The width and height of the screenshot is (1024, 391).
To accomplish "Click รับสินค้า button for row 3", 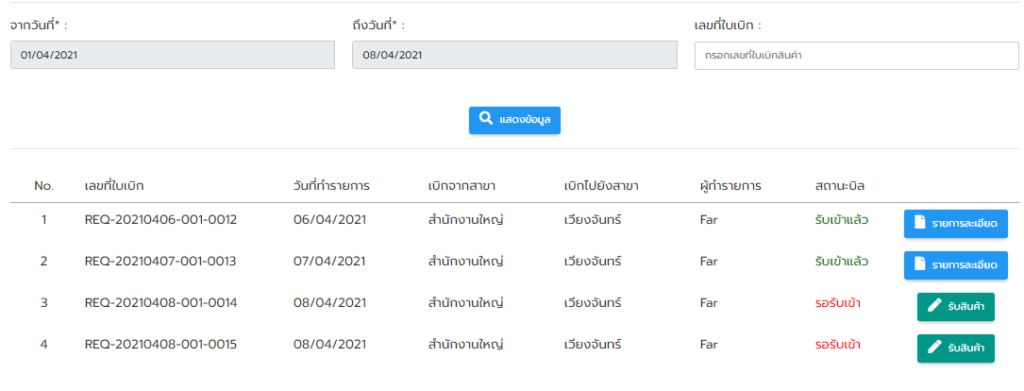I will [955, 307].
